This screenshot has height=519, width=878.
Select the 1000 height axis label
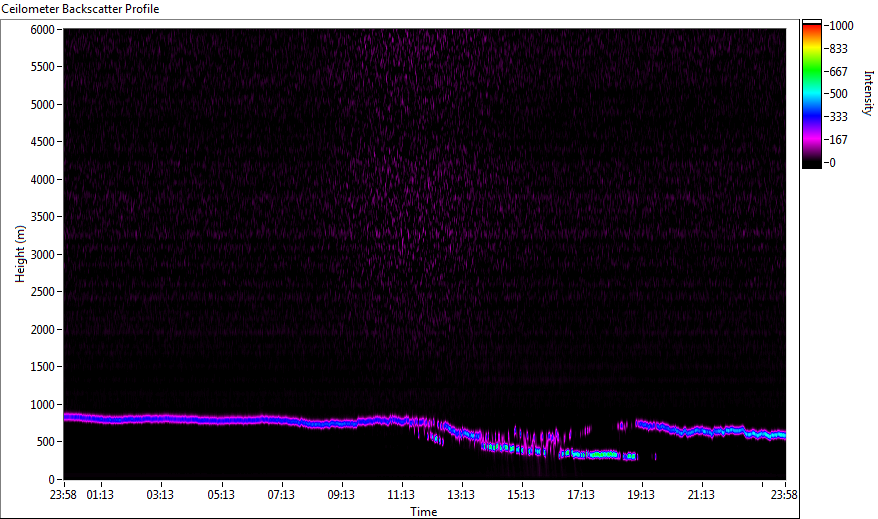pos(43,405)
